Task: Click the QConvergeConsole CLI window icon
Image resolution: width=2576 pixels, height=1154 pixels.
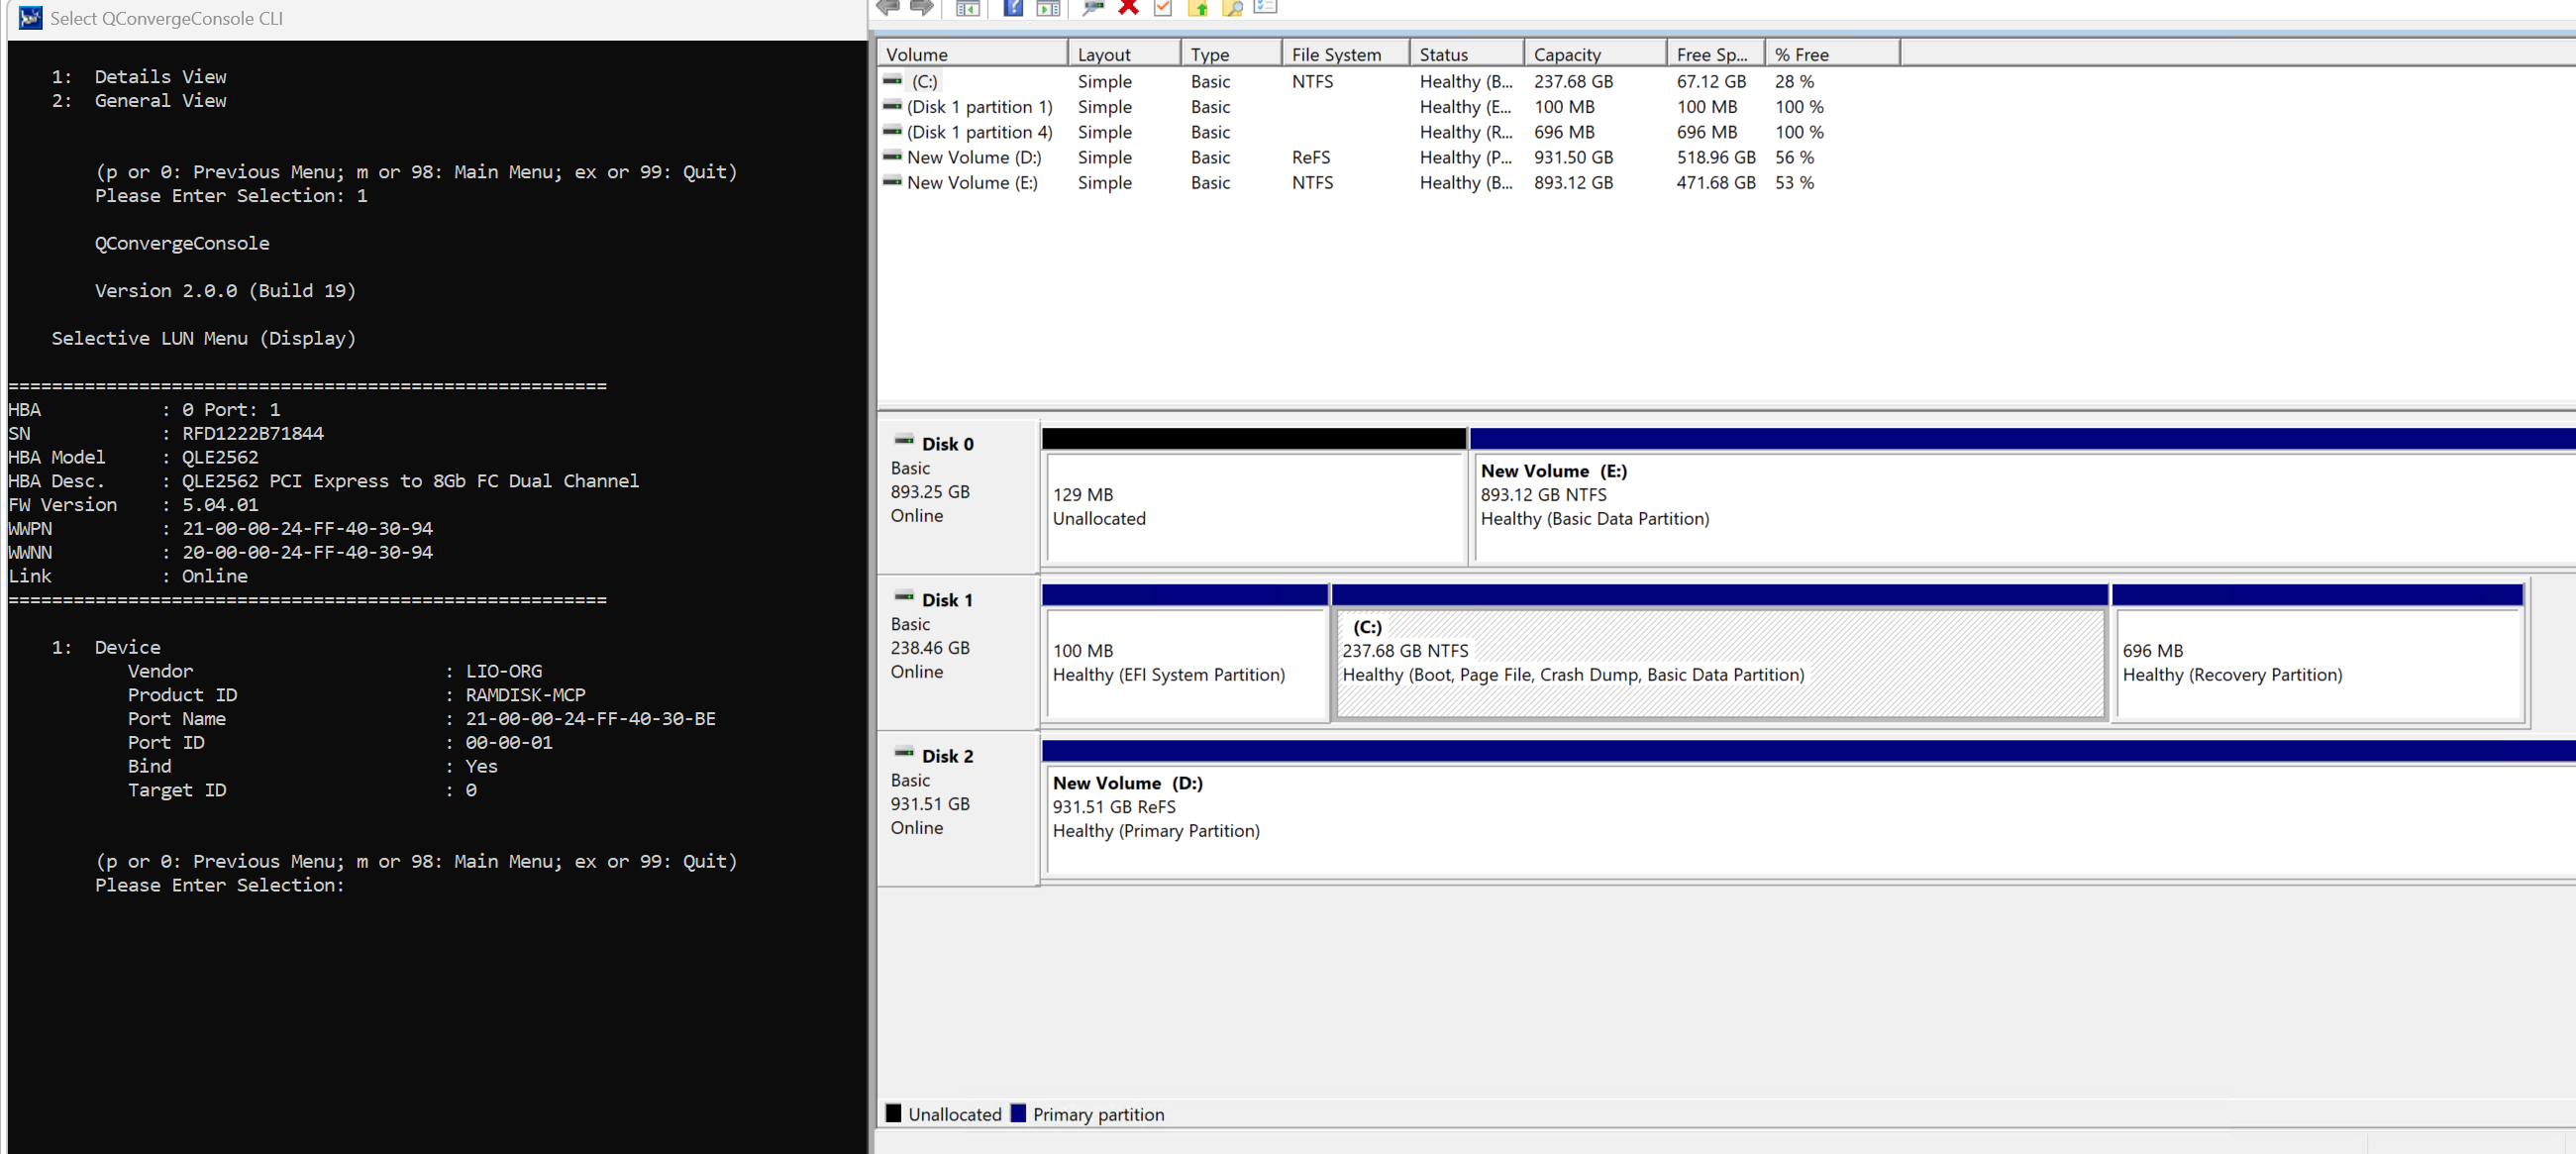Action: tap(30, 18)
